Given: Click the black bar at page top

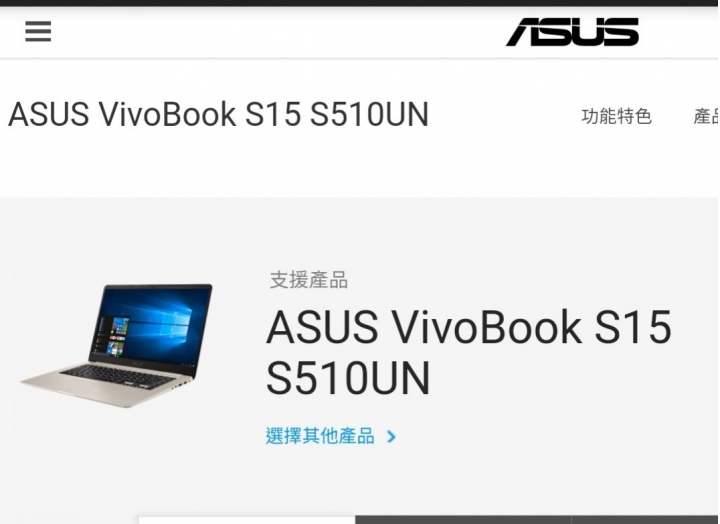Looking at the screenshot, I should 360,3.
